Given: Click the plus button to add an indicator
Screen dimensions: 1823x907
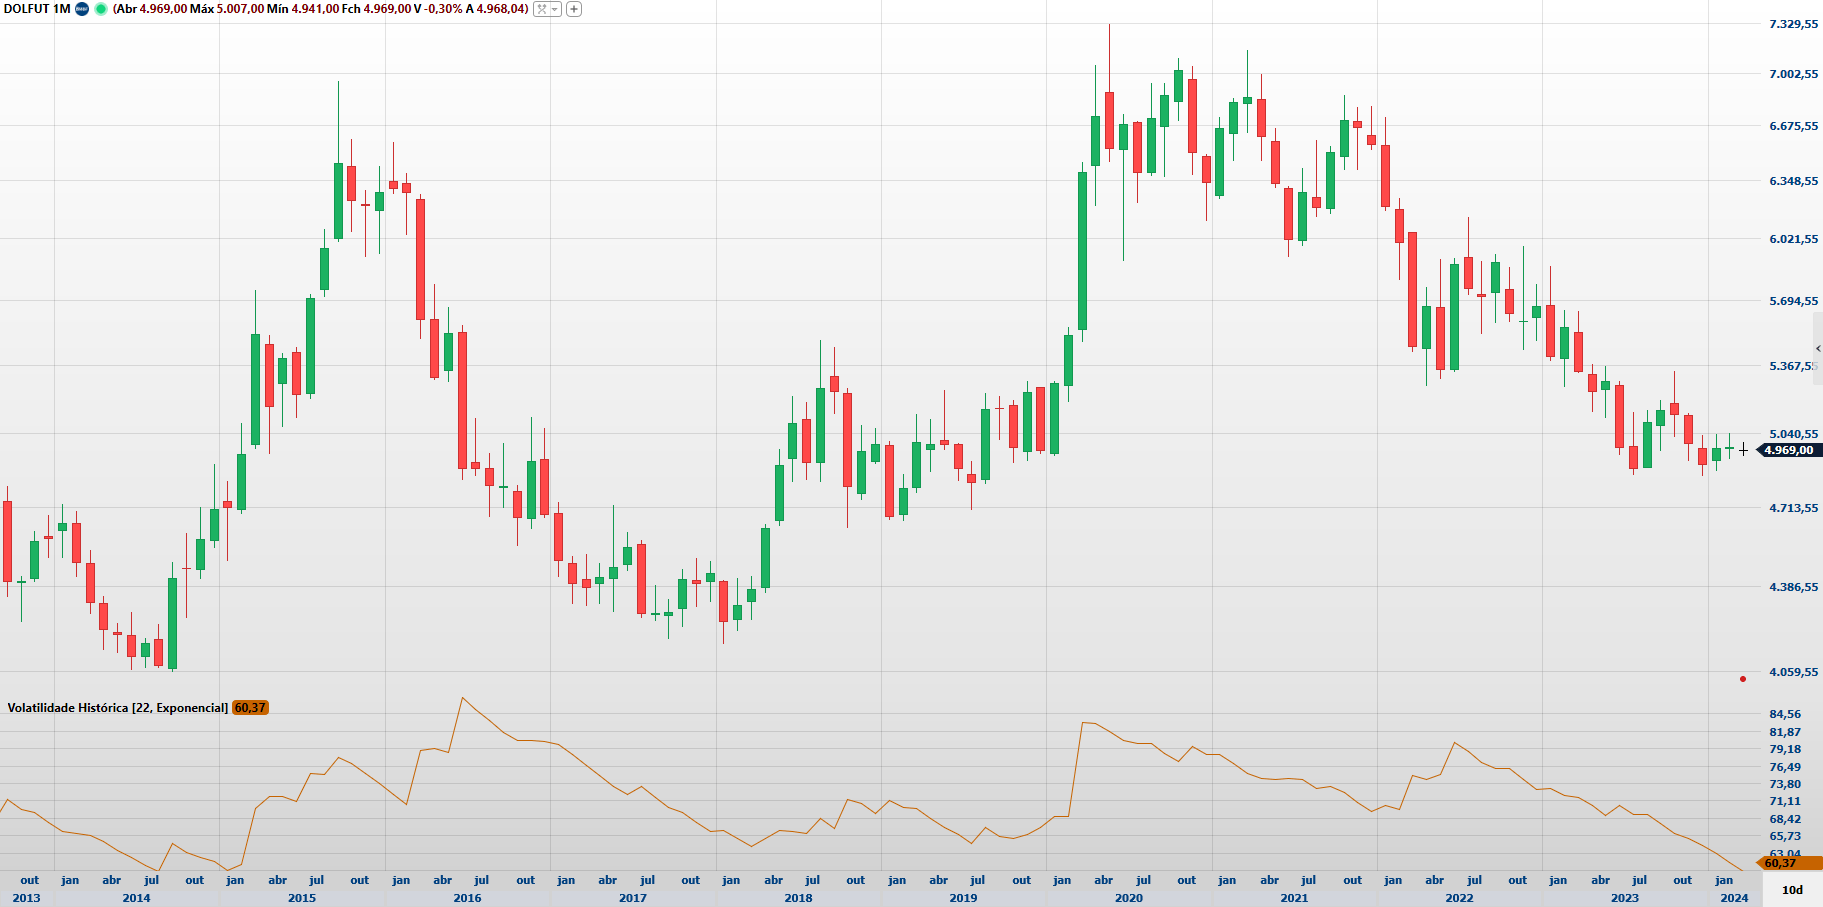Looking at the screenshot, I should click(x=574, y=9).
